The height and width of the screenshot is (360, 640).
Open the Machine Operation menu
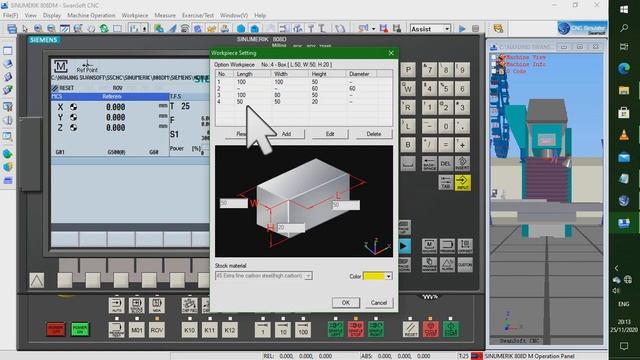pyautogui.click(x=91, y=15)
